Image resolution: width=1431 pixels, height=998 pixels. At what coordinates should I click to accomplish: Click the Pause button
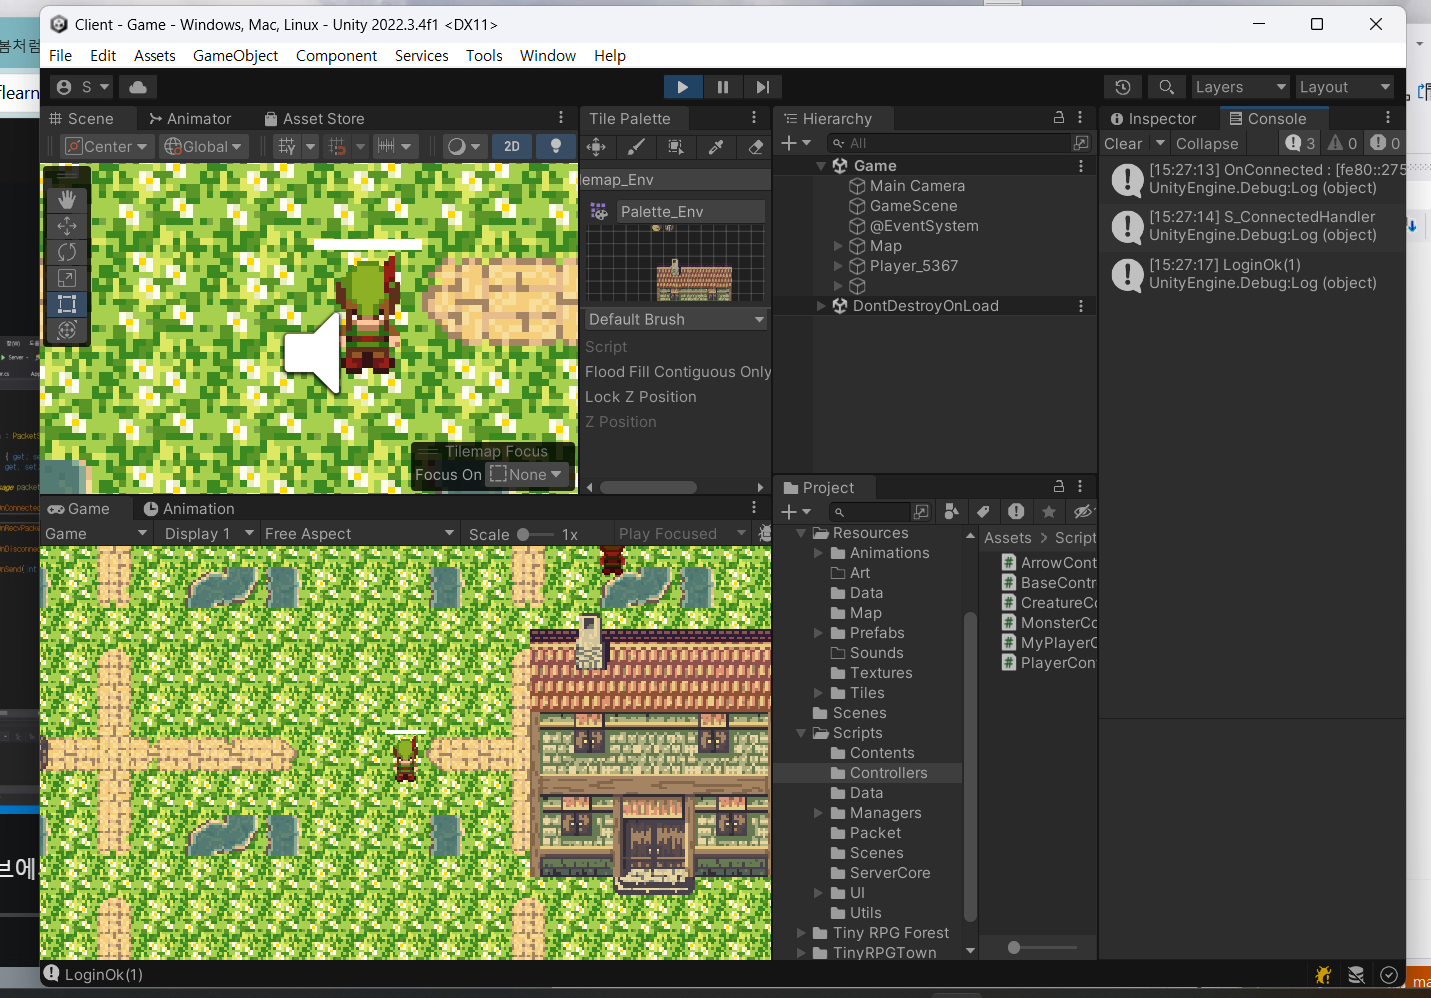click(x=722, y=87)
